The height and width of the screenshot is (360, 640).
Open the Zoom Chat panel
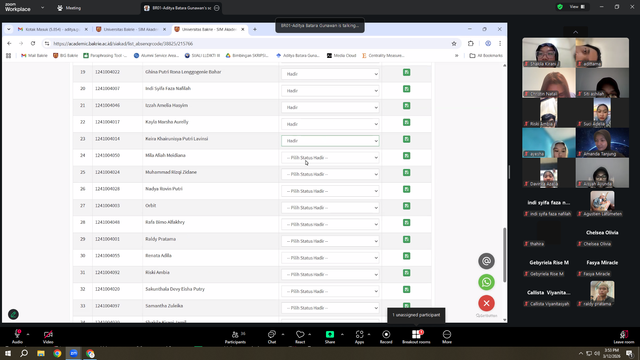pyautogui.click(x=272, y=337)
